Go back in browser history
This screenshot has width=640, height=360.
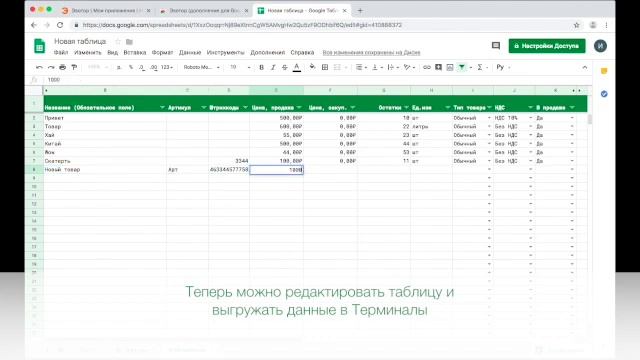(34, 25)
